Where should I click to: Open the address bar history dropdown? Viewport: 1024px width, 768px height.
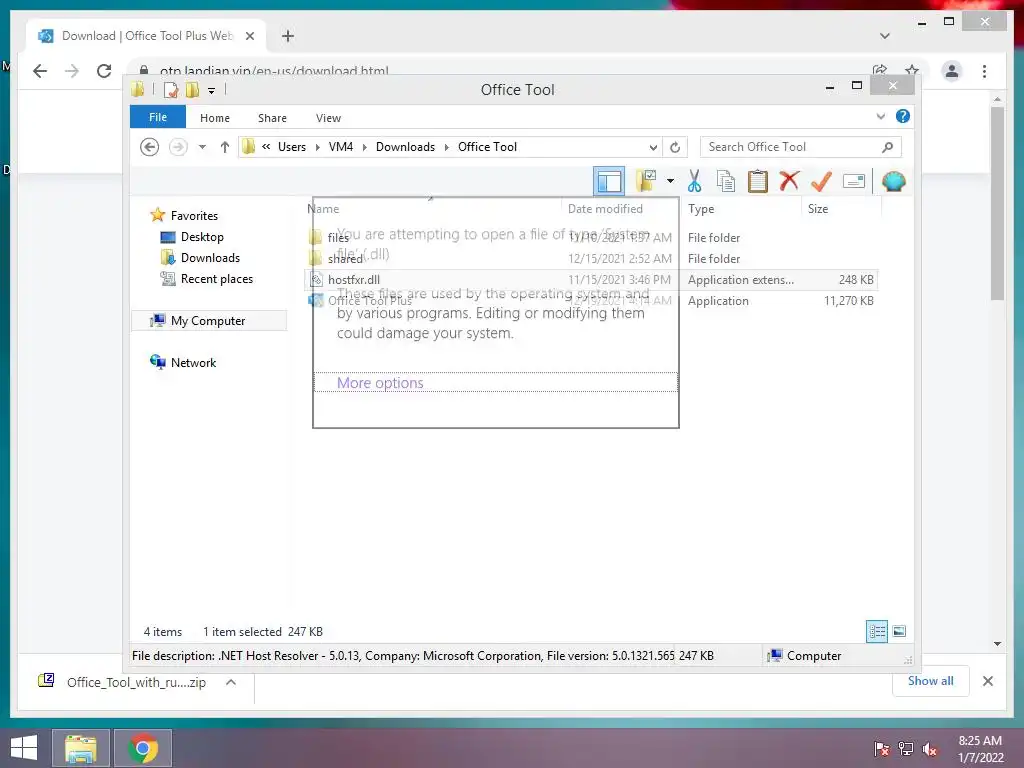tap(653, 147)
